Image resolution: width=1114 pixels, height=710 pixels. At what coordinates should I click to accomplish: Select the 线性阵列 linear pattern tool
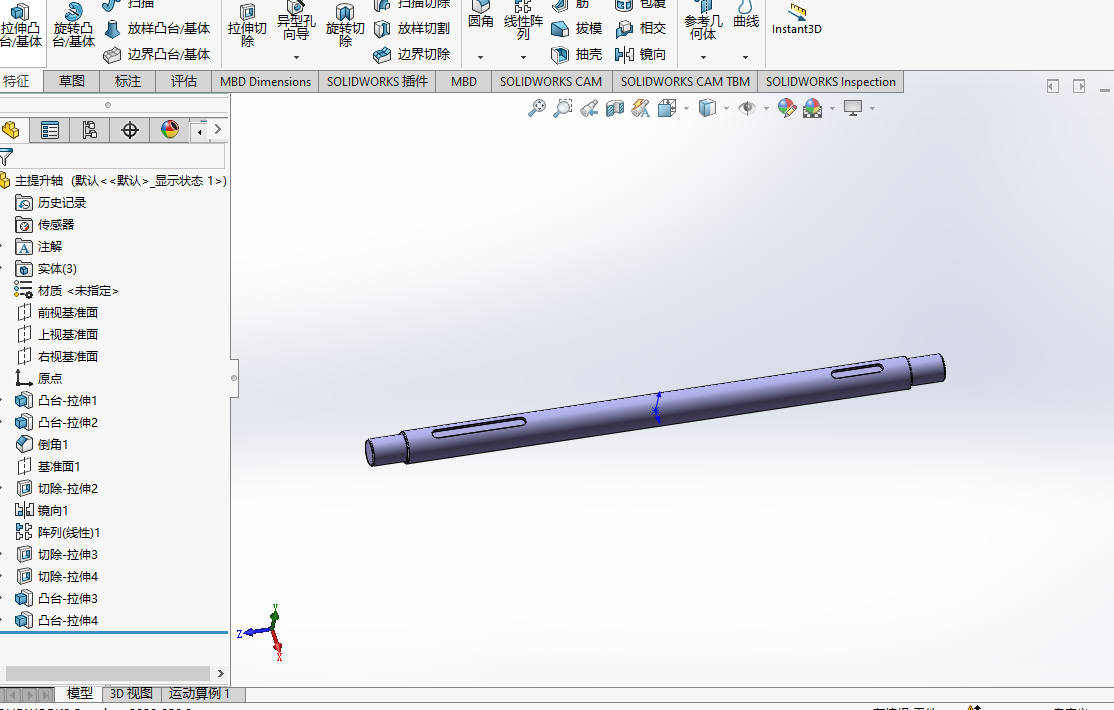[x=523, y=21]
